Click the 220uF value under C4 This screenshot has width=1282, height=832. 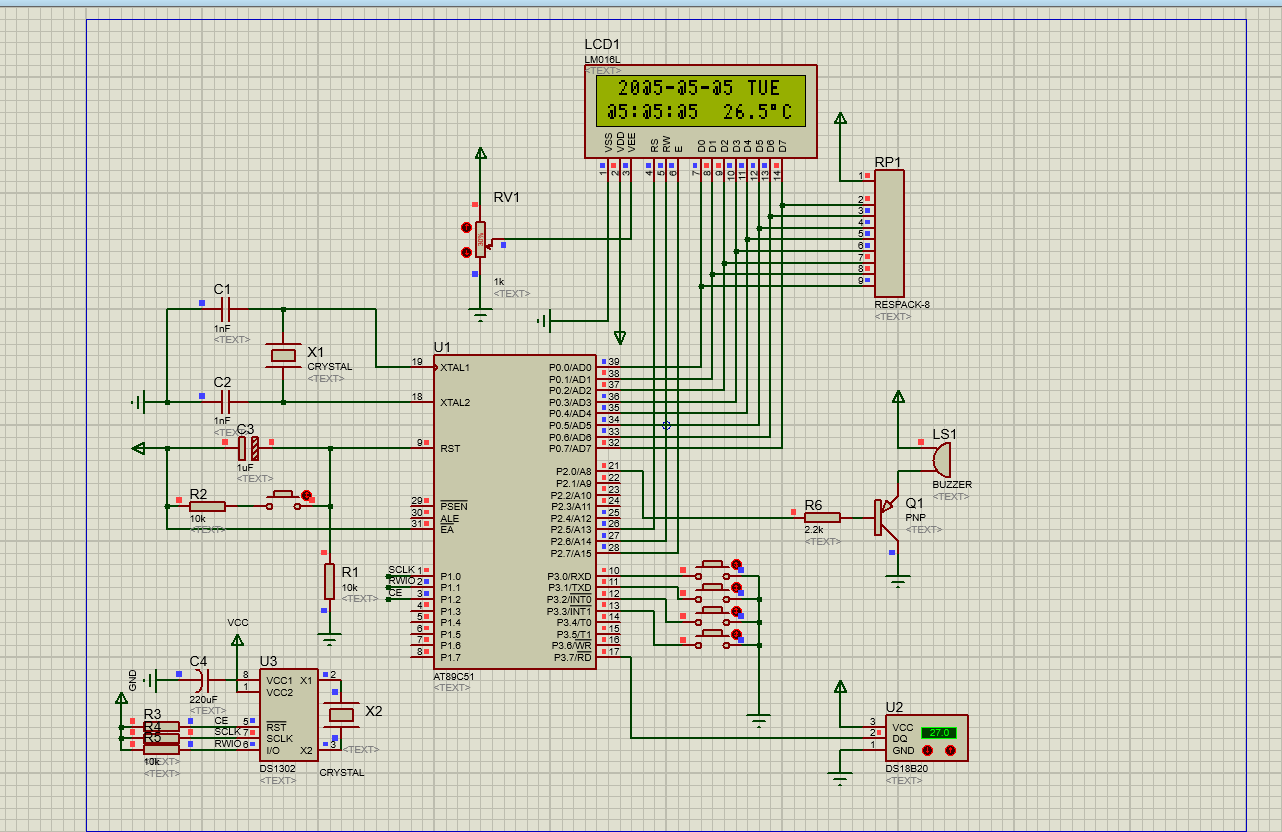pyautogui.click(x=203, y=699)
